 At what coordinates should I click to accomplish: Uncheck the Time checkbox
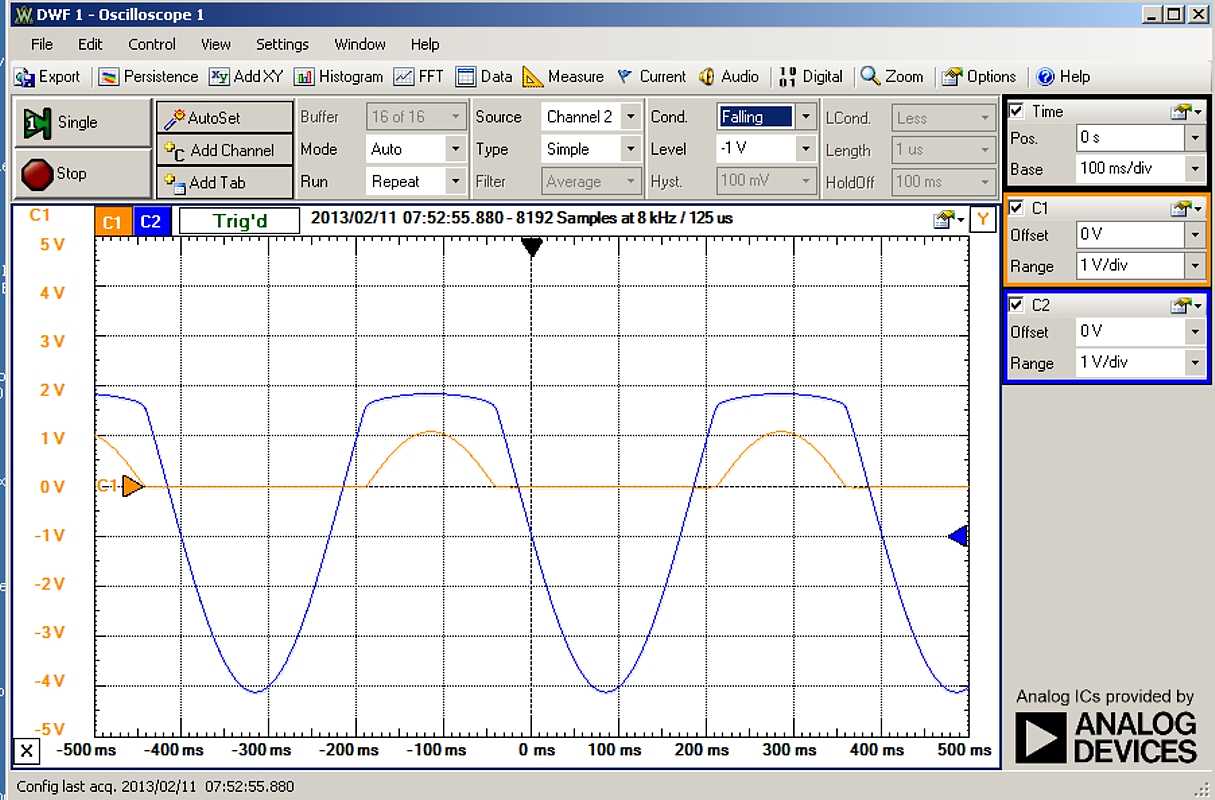[1017, 111]
